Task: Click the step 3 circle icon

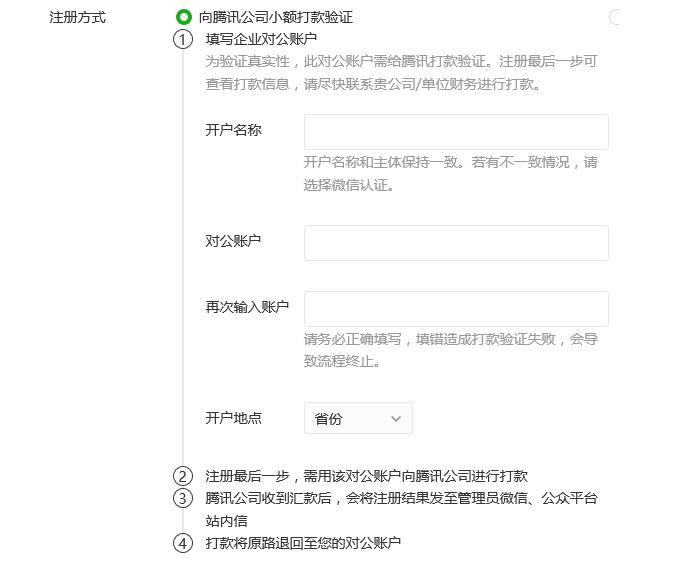Action: tap(182, 498)
